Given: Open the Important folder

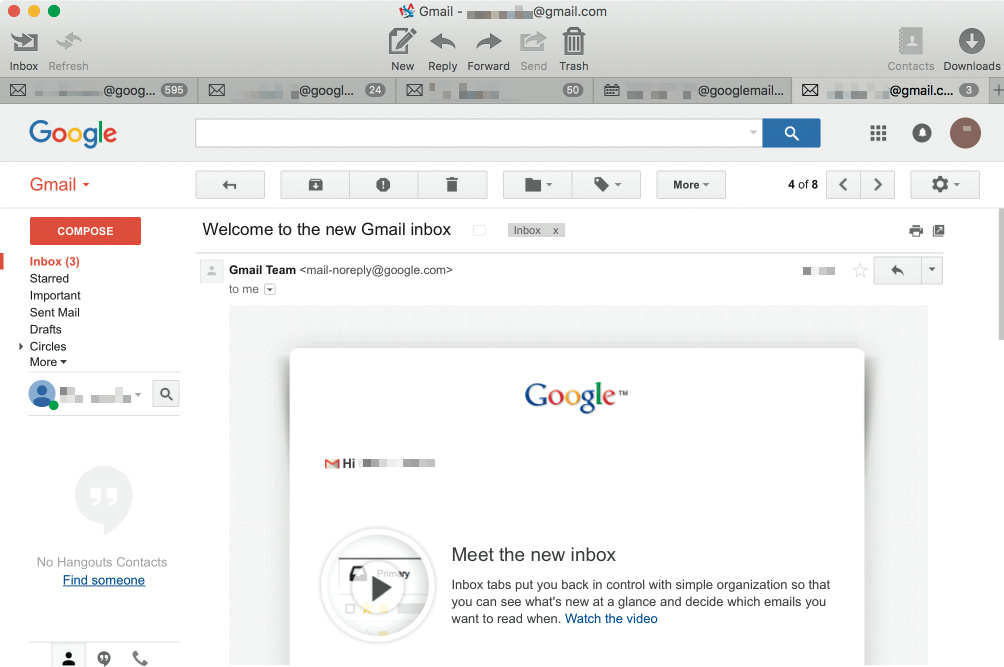Looking at the screenshot, I should pos(55,296).
